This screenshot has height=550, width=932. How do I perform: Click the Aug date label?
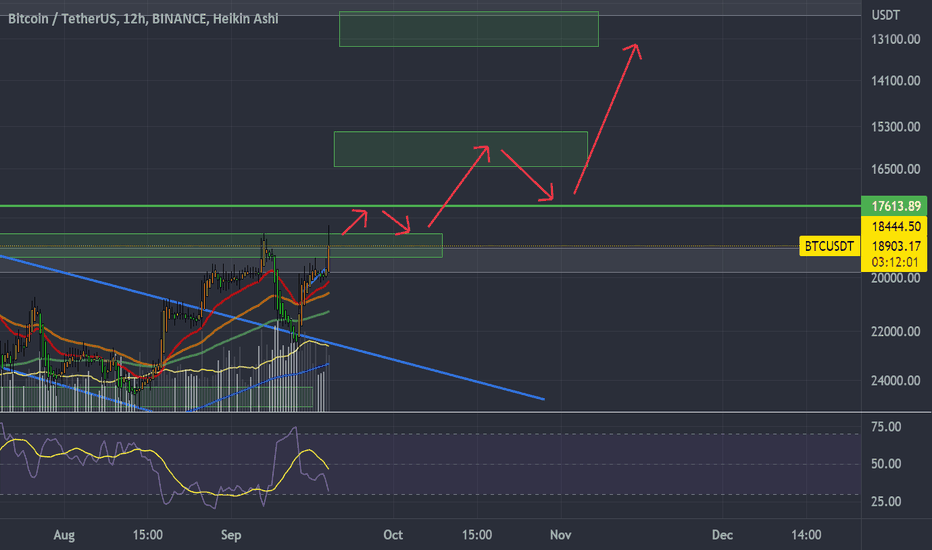[x=64, y=535]
